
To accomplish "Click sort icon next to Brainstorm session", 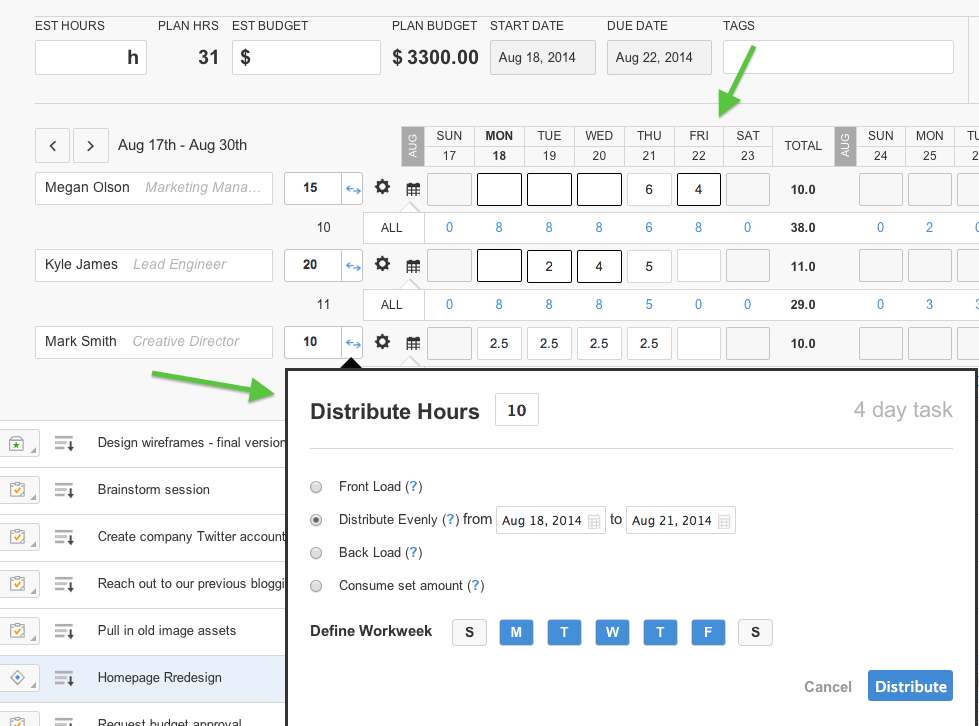I will [64, 490].
